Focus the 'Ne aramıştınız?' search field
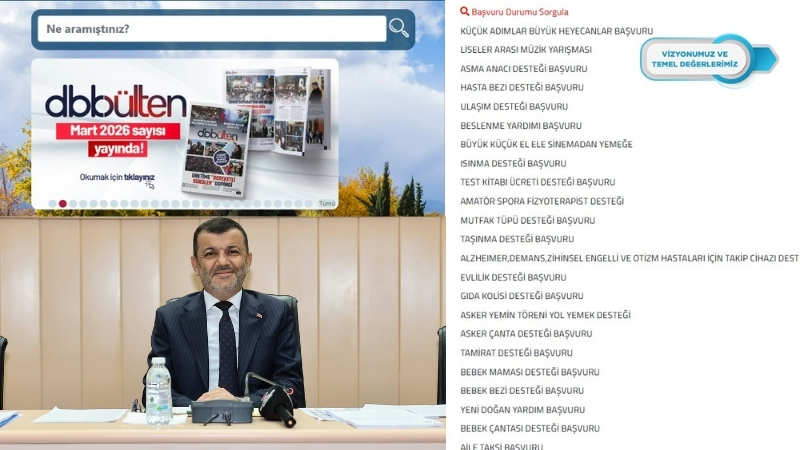 point(212,29)
